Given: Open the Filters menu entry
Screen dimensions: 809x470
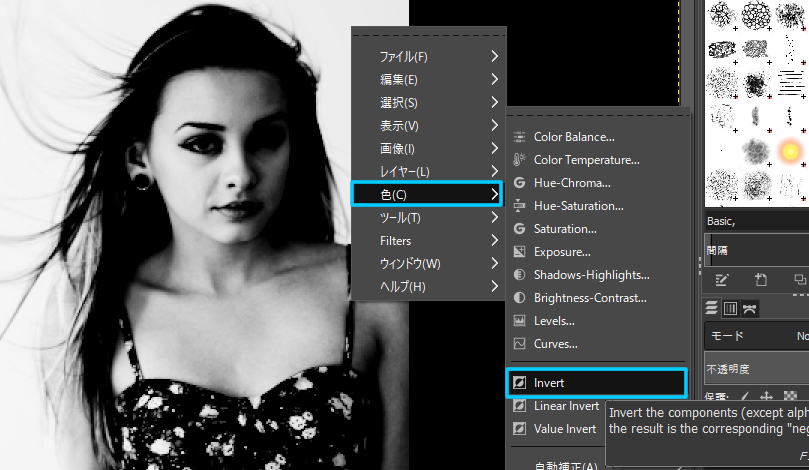Looking at the screenshot, I should [x=428, y=240].
